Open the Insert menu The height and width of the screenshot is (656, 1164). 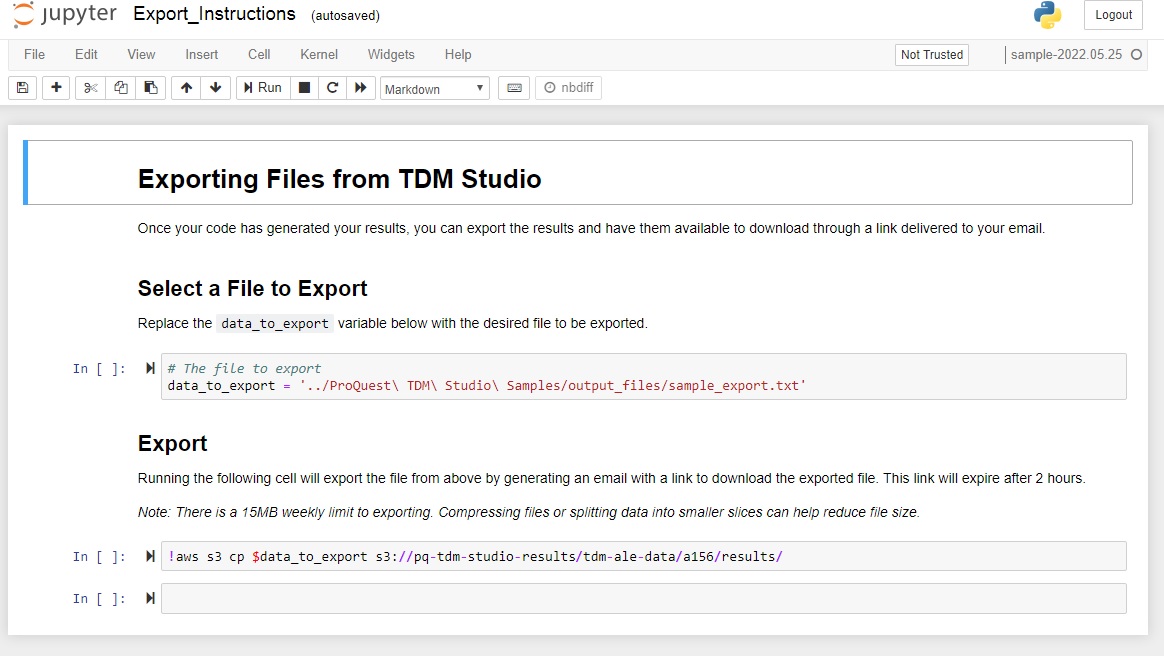[x=201, y=54]
